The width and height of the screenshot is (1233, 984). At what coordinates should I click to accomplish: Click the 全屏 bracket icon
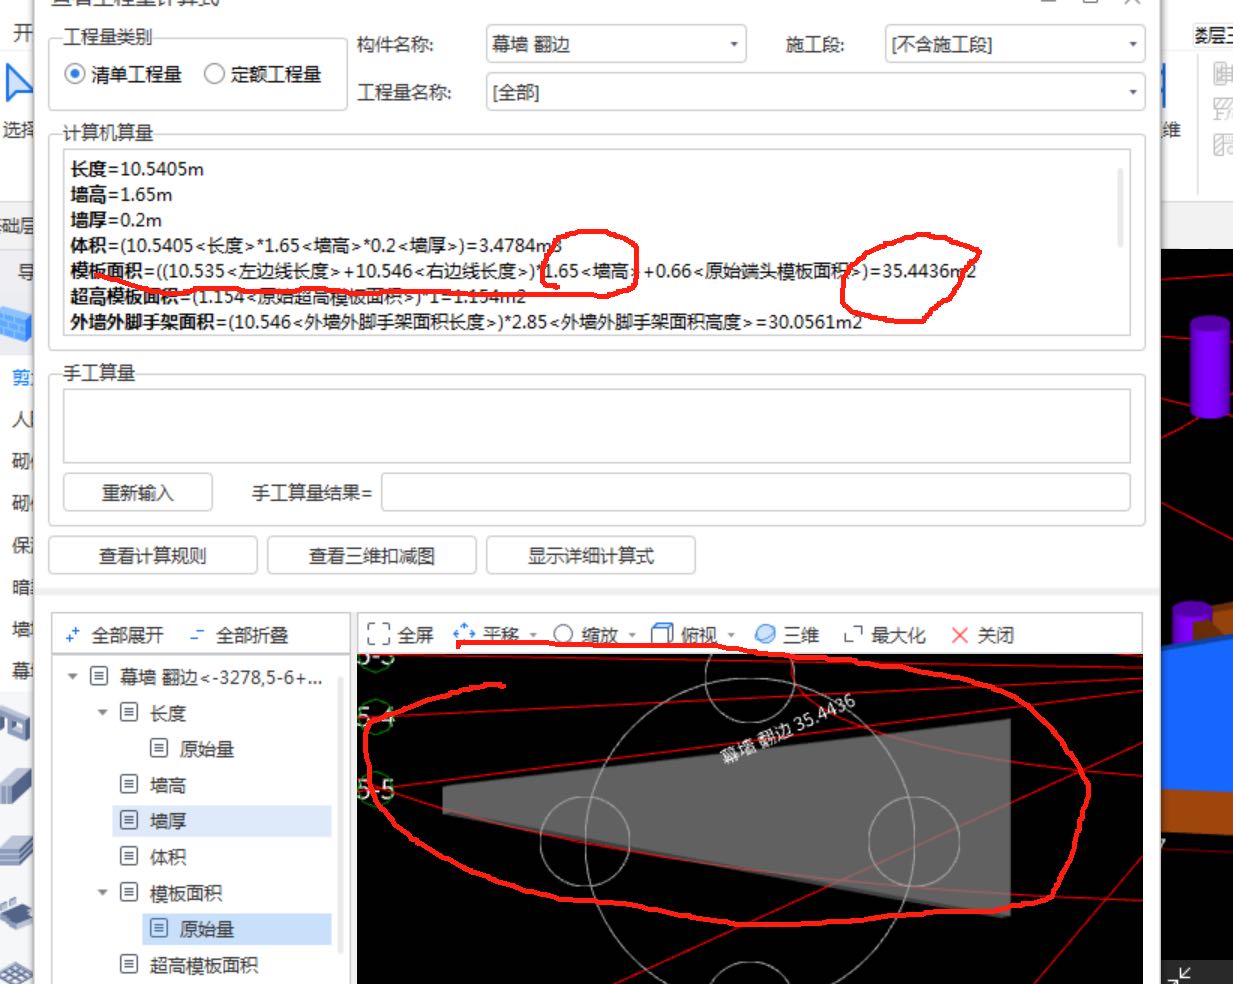click(378, 635)
